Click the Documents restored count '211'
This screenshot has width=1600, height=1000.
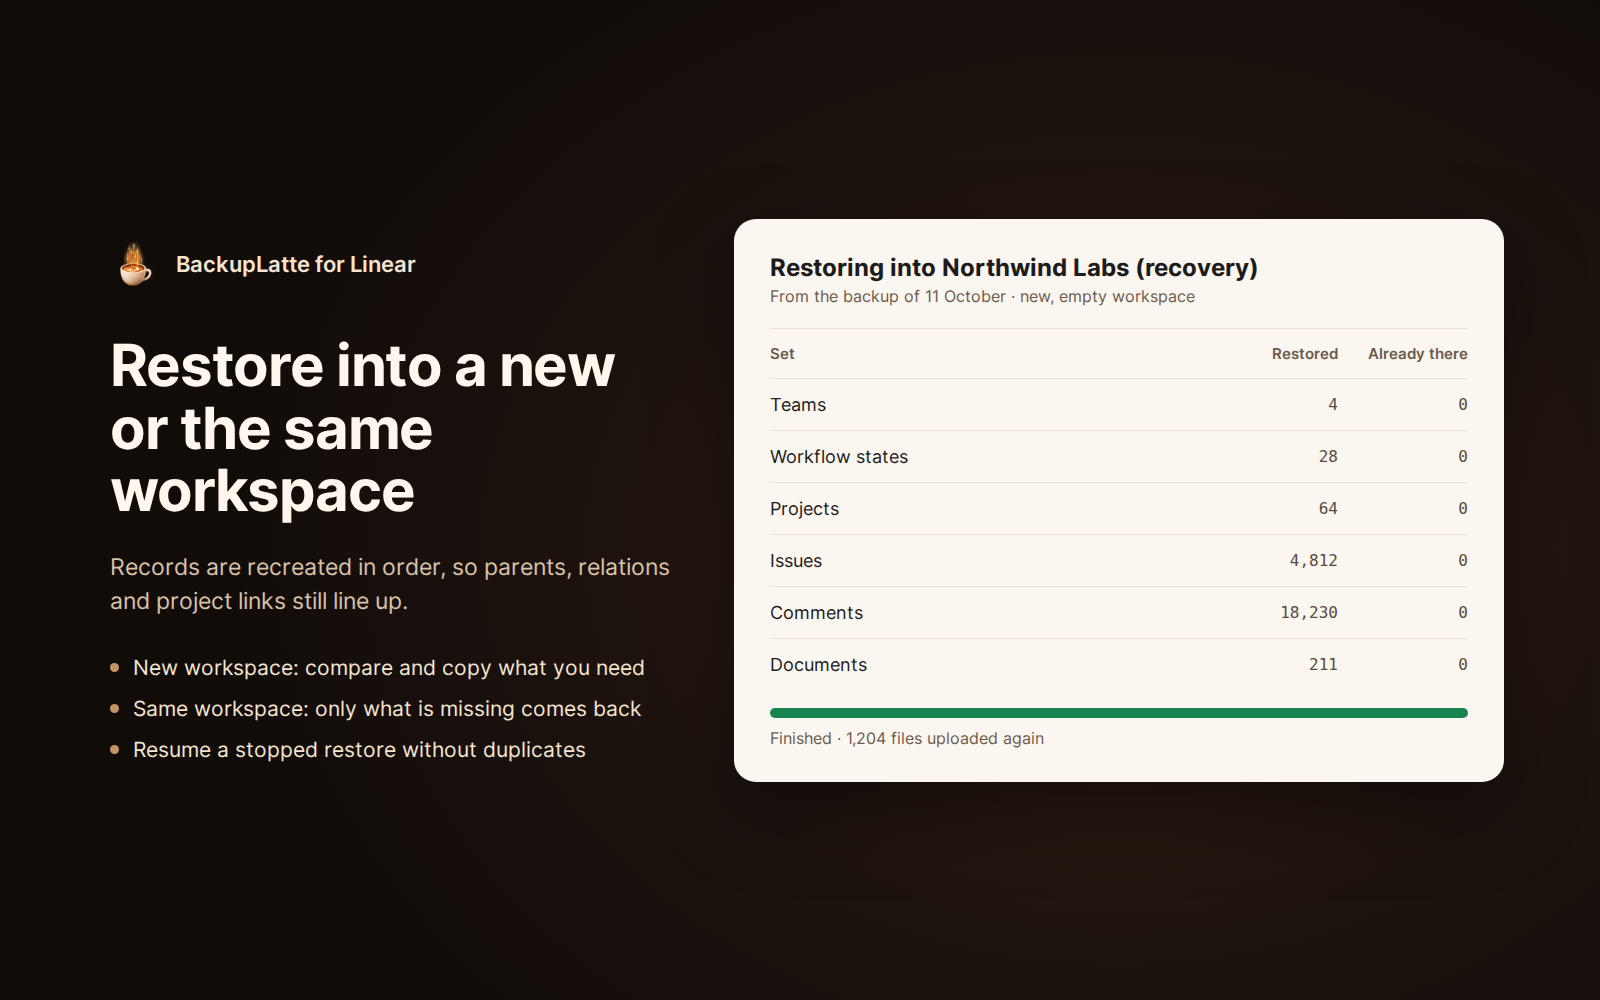click(1323, 665)
